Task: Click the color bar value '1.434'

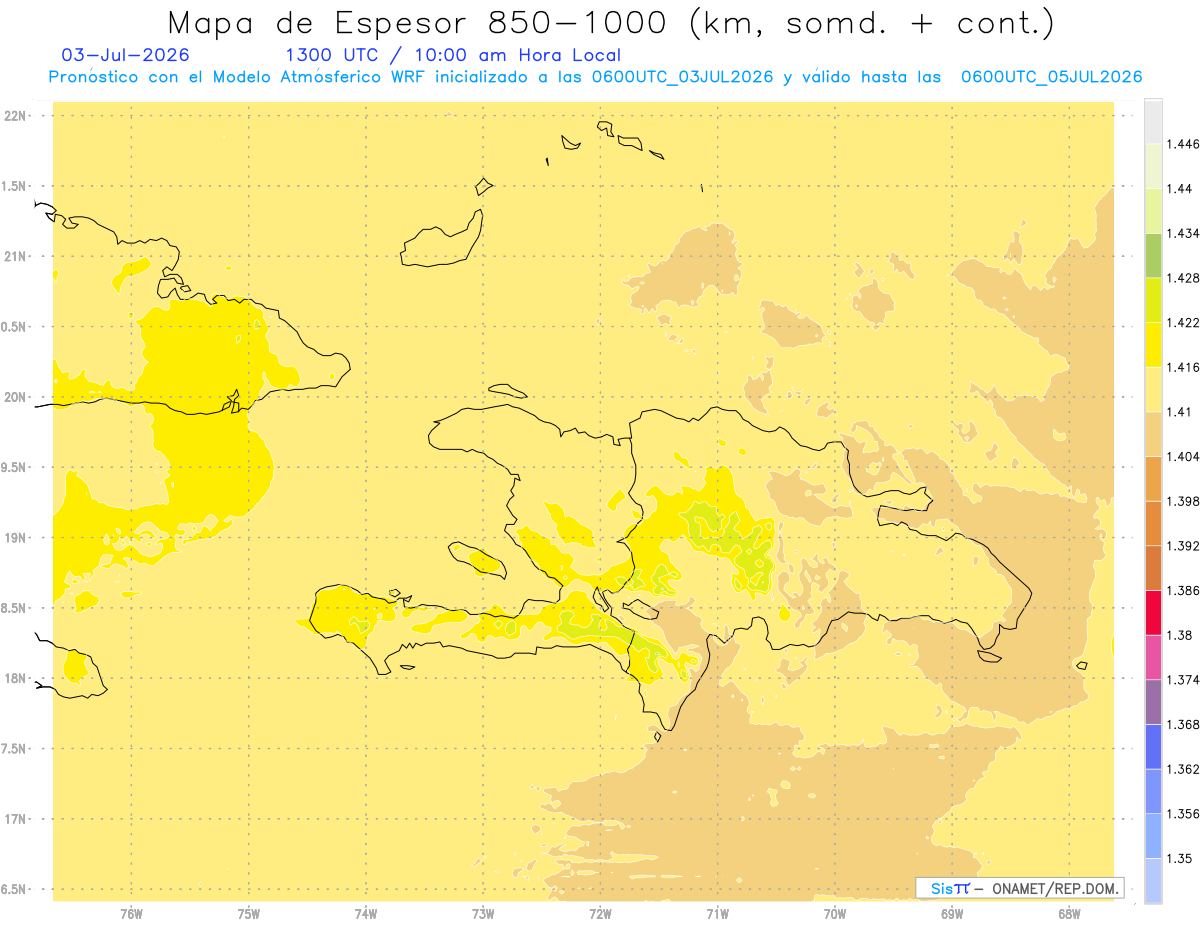Action: (1182, 233)
